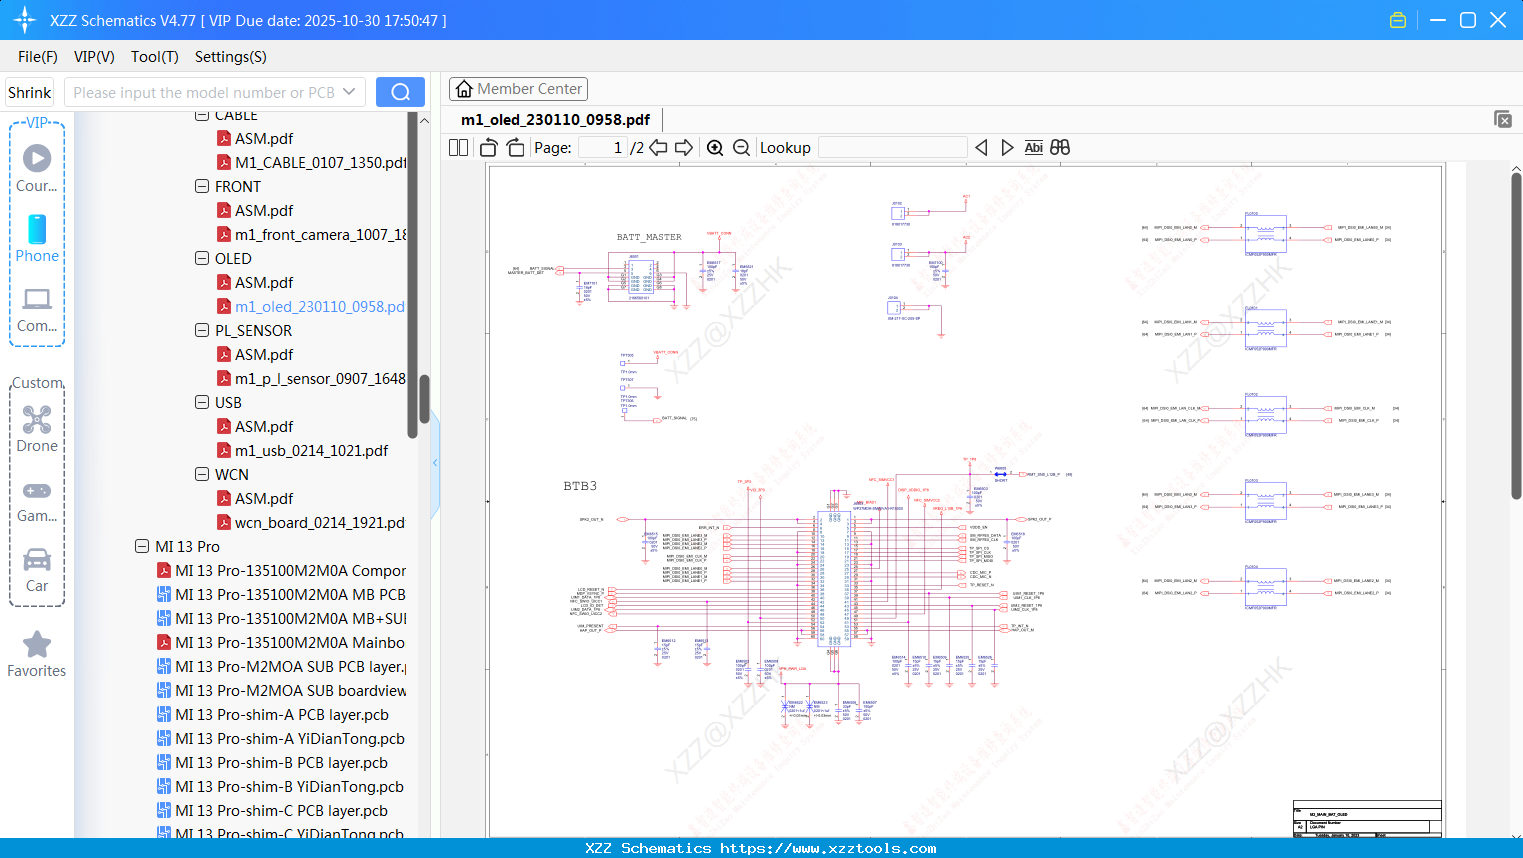Image resolution: width=1523 pixels, height=858 pixels.
Task: Go to next page arrow
Action: click(684, 148)
